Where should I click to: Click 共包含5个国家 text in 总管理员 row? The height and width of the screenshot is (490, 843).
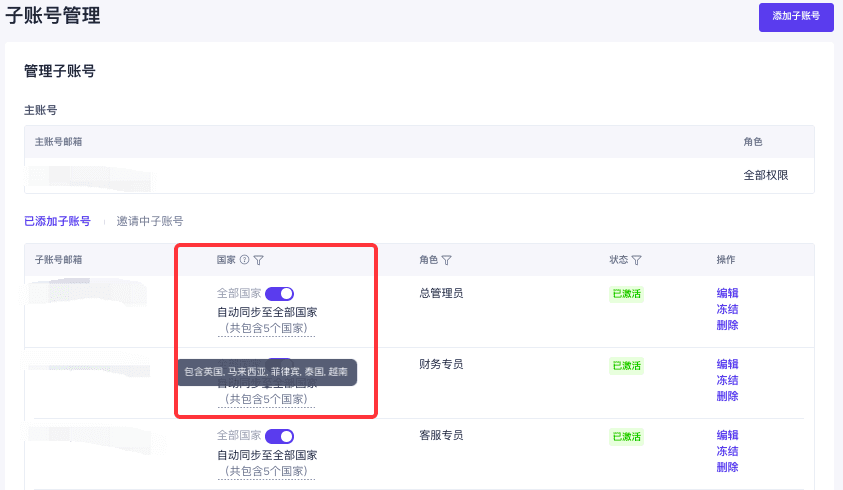(266, 328)
